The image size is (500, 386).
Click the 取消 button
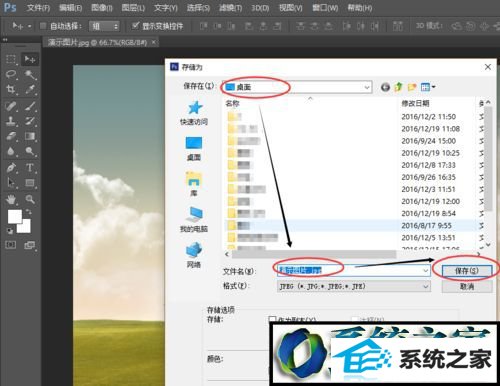467,286
